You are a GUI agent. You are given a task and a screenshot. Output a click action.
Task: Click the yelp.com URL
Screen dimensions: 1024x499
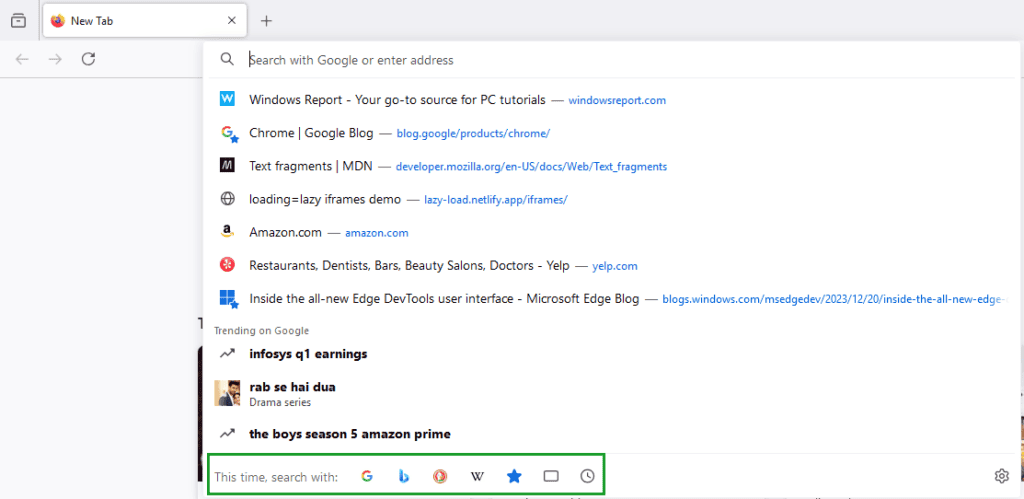pos(615,266)
